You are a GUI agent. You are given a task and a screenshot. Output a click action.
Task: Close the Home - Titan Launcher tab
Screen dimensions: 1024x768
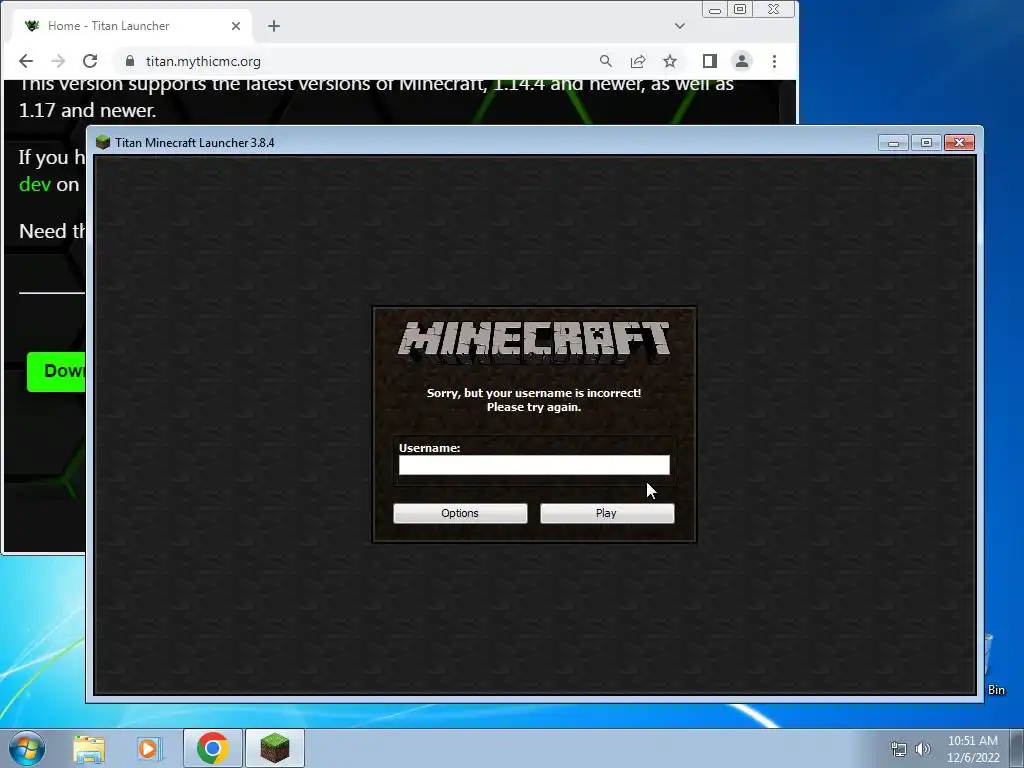tap(236, 26)
